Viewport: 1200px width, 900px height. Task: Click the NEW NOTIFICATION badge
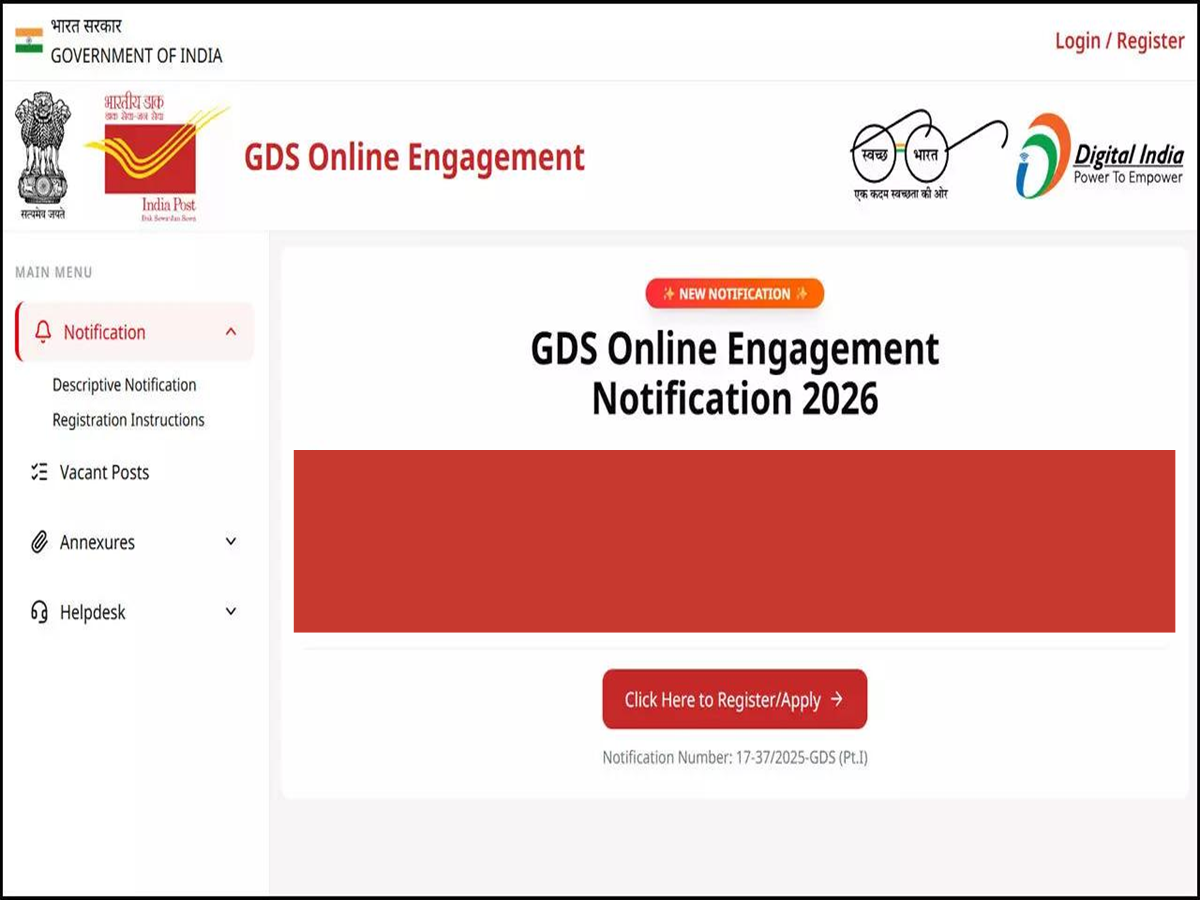(734, 294)
